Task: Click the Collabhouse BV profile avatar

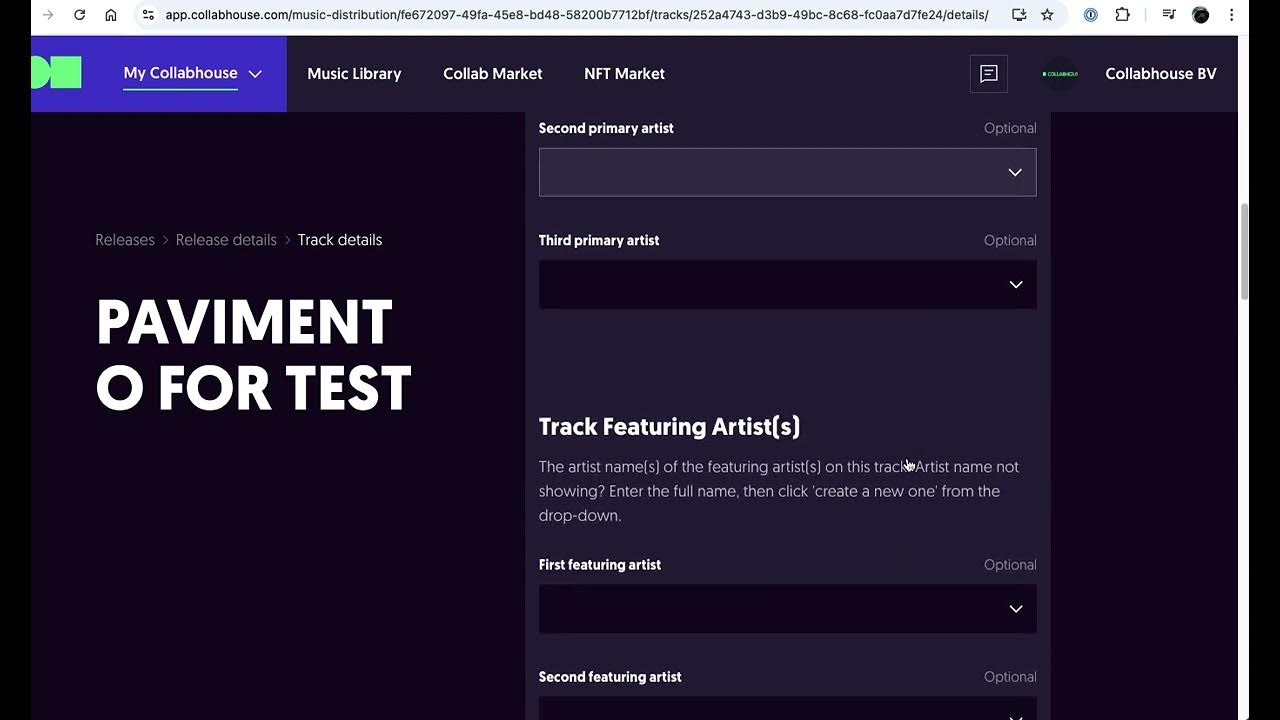Action: pyautogui.click(x=1060, y=74)
